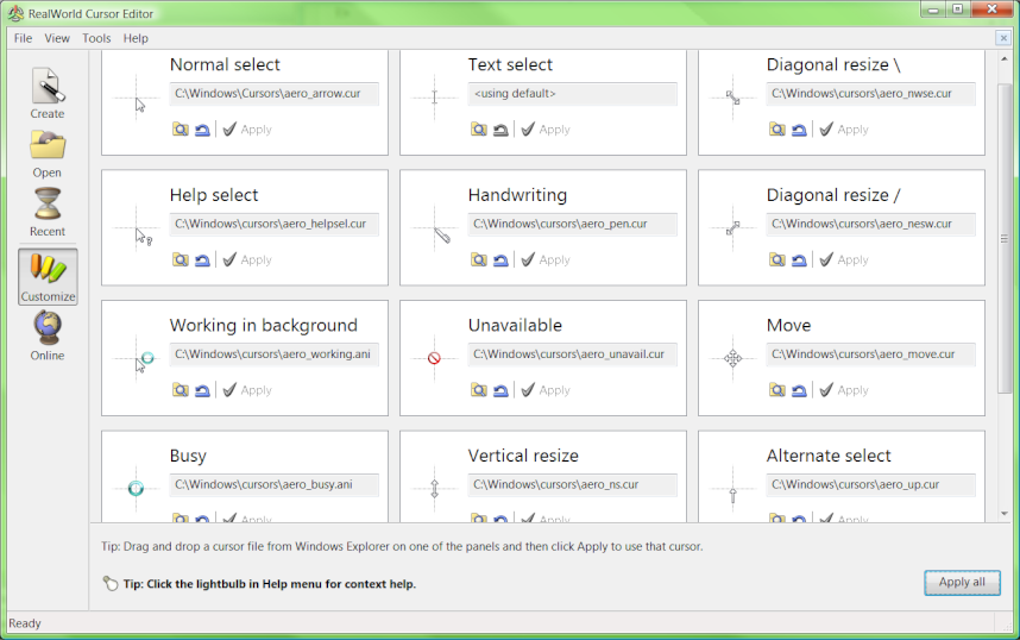1020x640 pixels.
Task: Browse for Handwriting cursor file
Action: [479, 260]
